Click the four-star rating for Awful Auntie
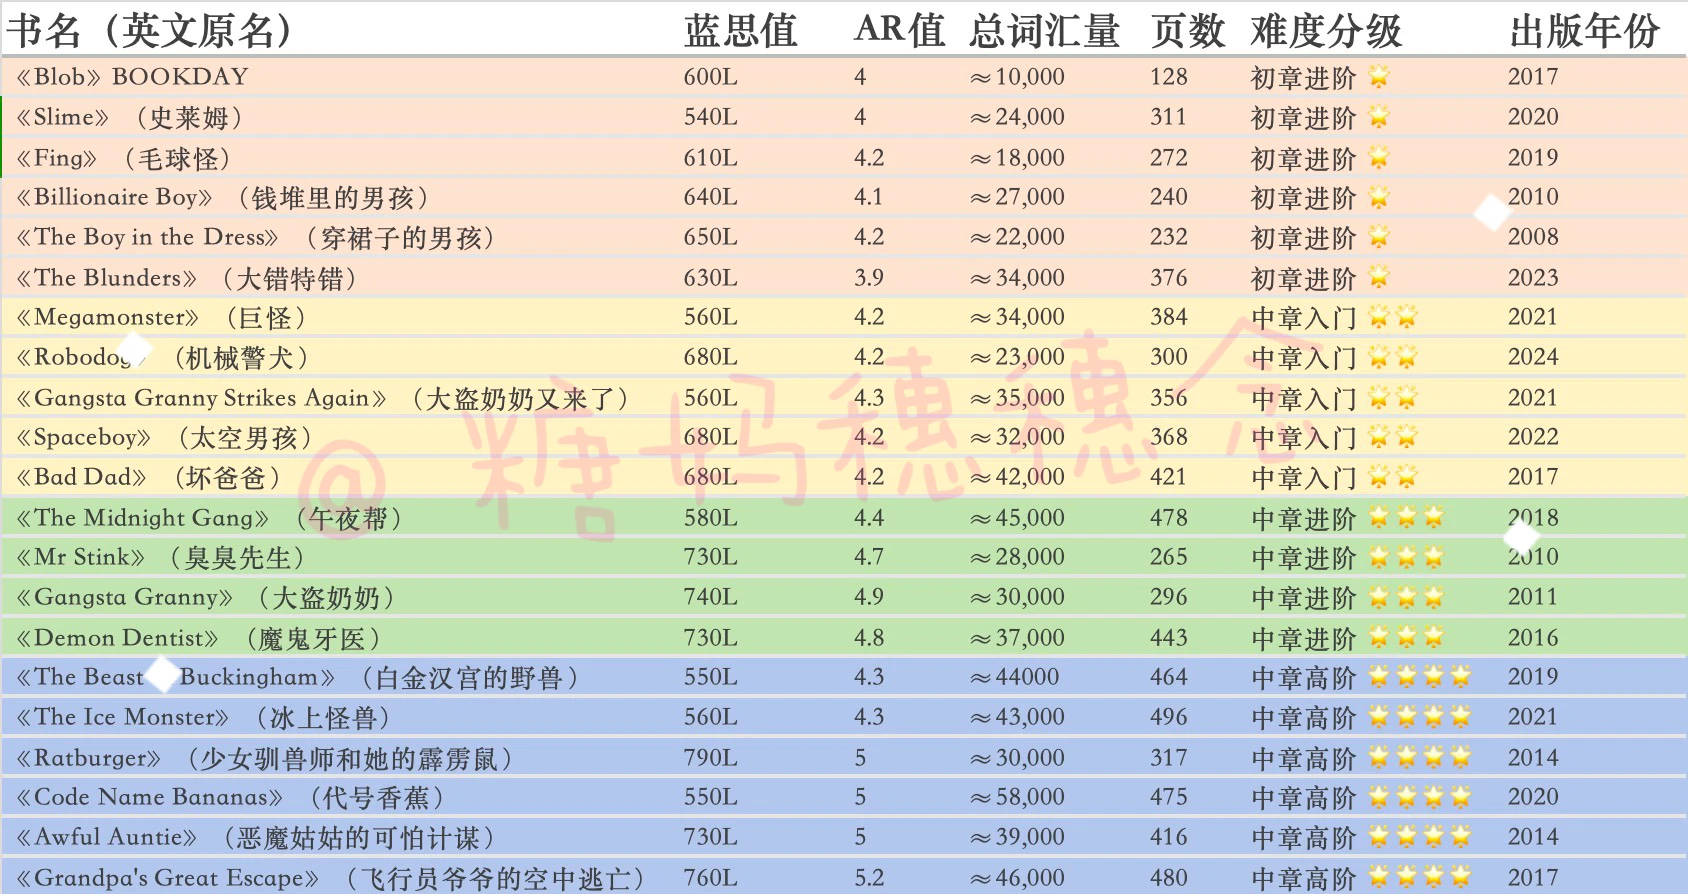1688x894 pixels. tap(1420, 837)
